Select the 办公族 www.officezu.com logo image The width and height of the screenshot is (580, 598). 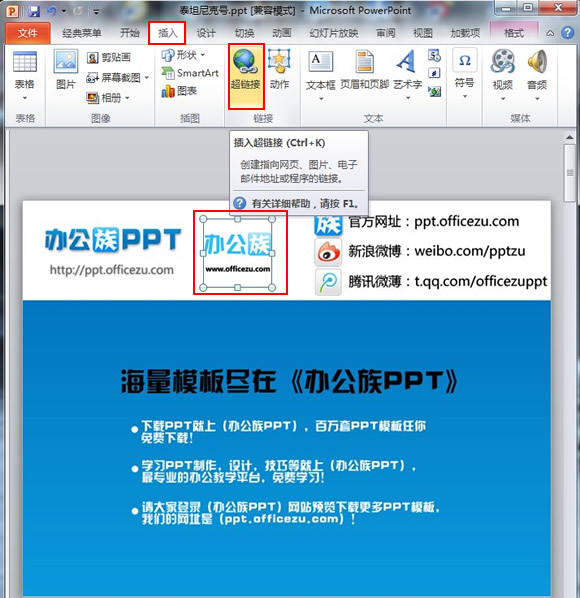(238, 253)
